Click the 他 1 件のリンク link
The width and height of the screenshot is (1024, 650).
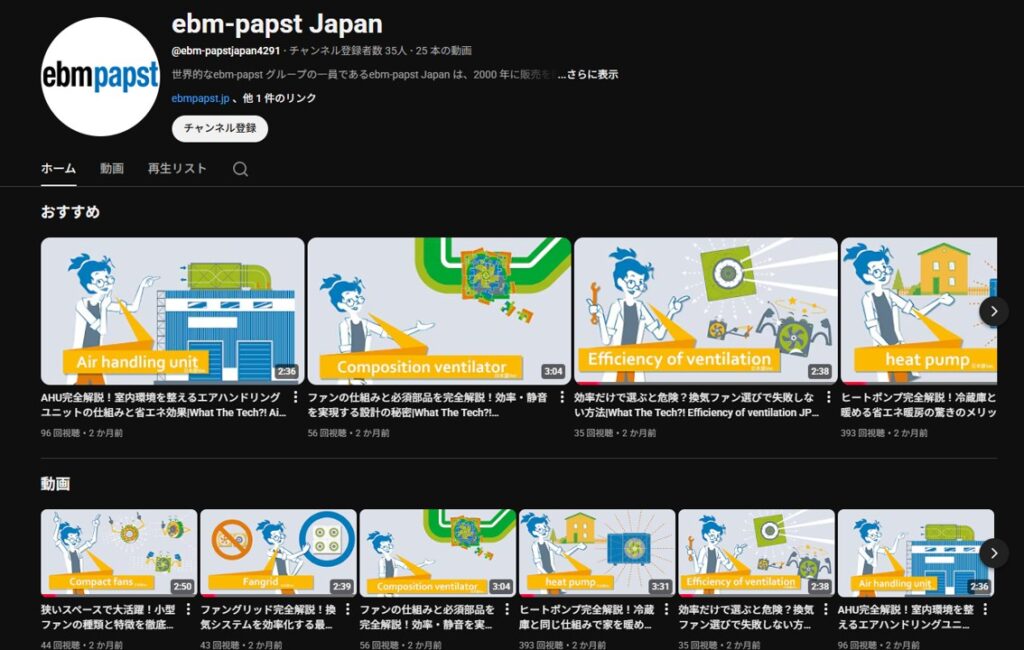(x=279, y=99)
